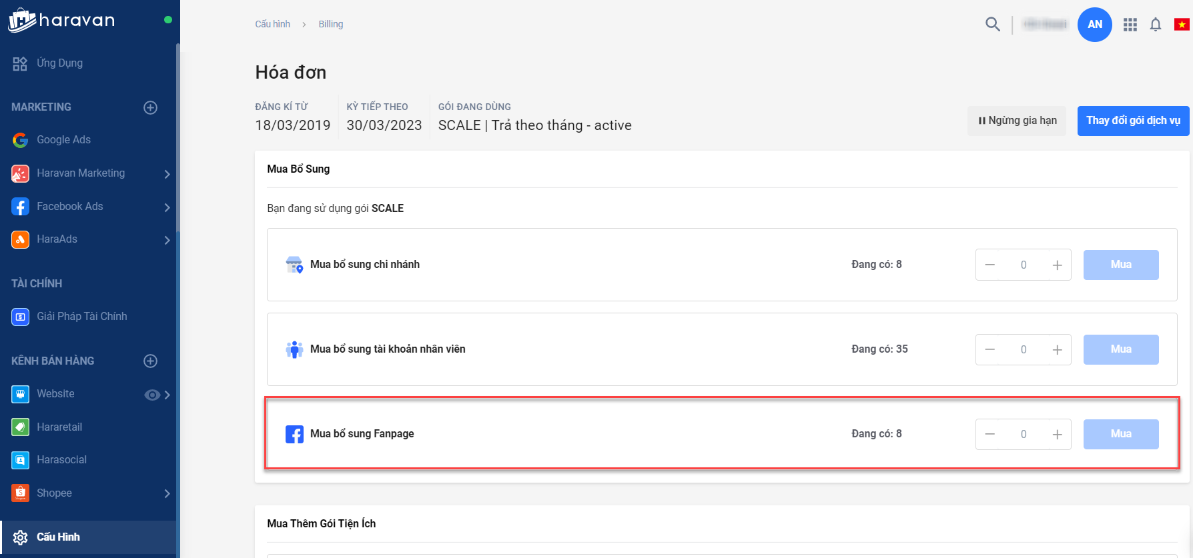Add a sales channel with plus icon

point(151,361)
